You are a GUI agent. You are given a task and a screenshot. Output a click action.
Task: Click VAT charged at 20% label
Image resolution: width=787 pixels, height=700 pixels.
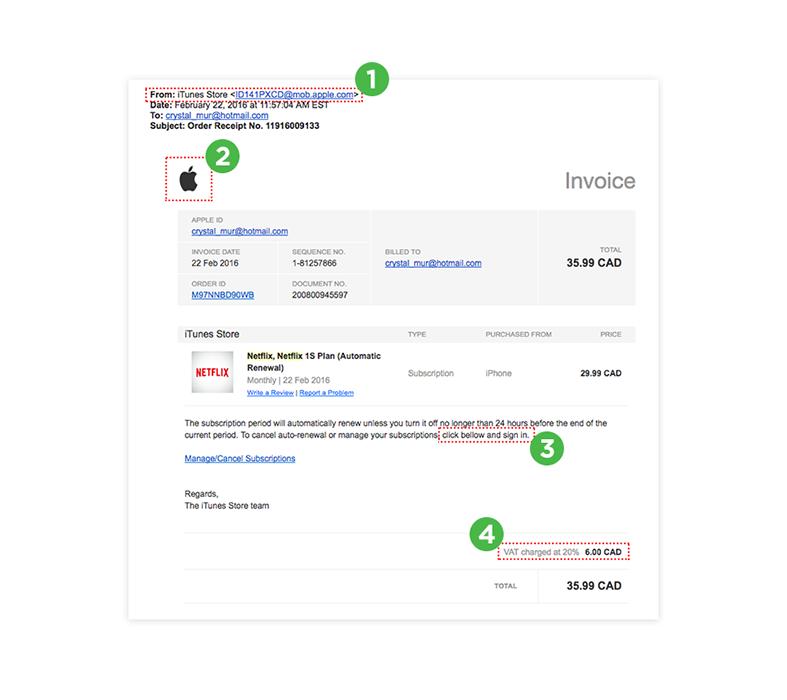pyautogui.click(x=541, y=552)
